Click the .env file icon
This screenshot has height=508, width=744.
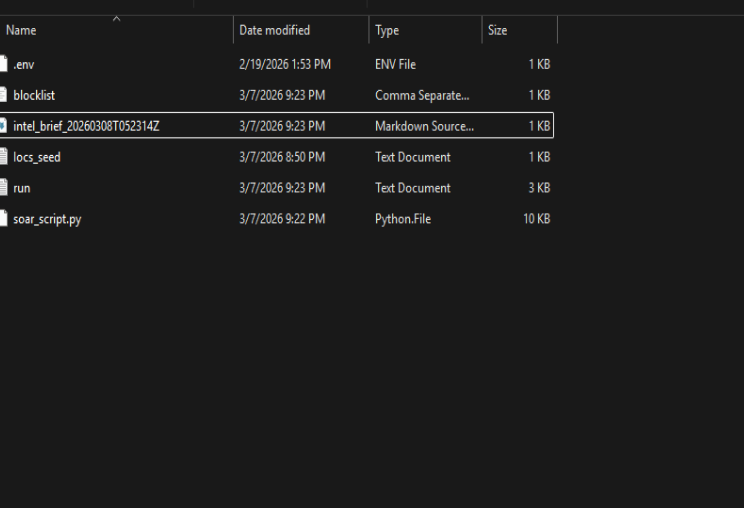coord(4,64)
